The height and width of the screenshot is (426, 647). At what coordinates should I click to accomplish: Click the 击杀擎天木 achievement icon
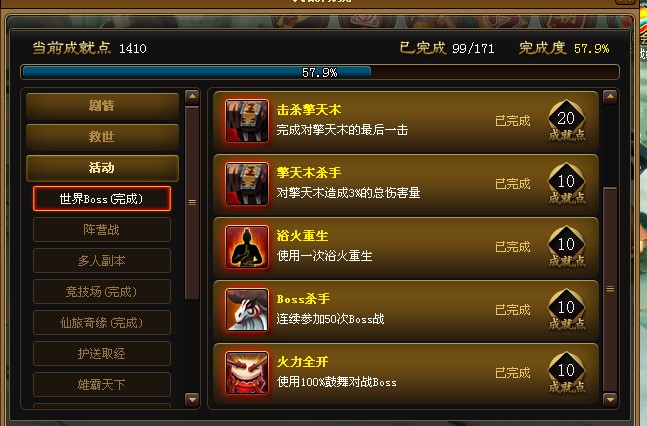tap(247, 121)
